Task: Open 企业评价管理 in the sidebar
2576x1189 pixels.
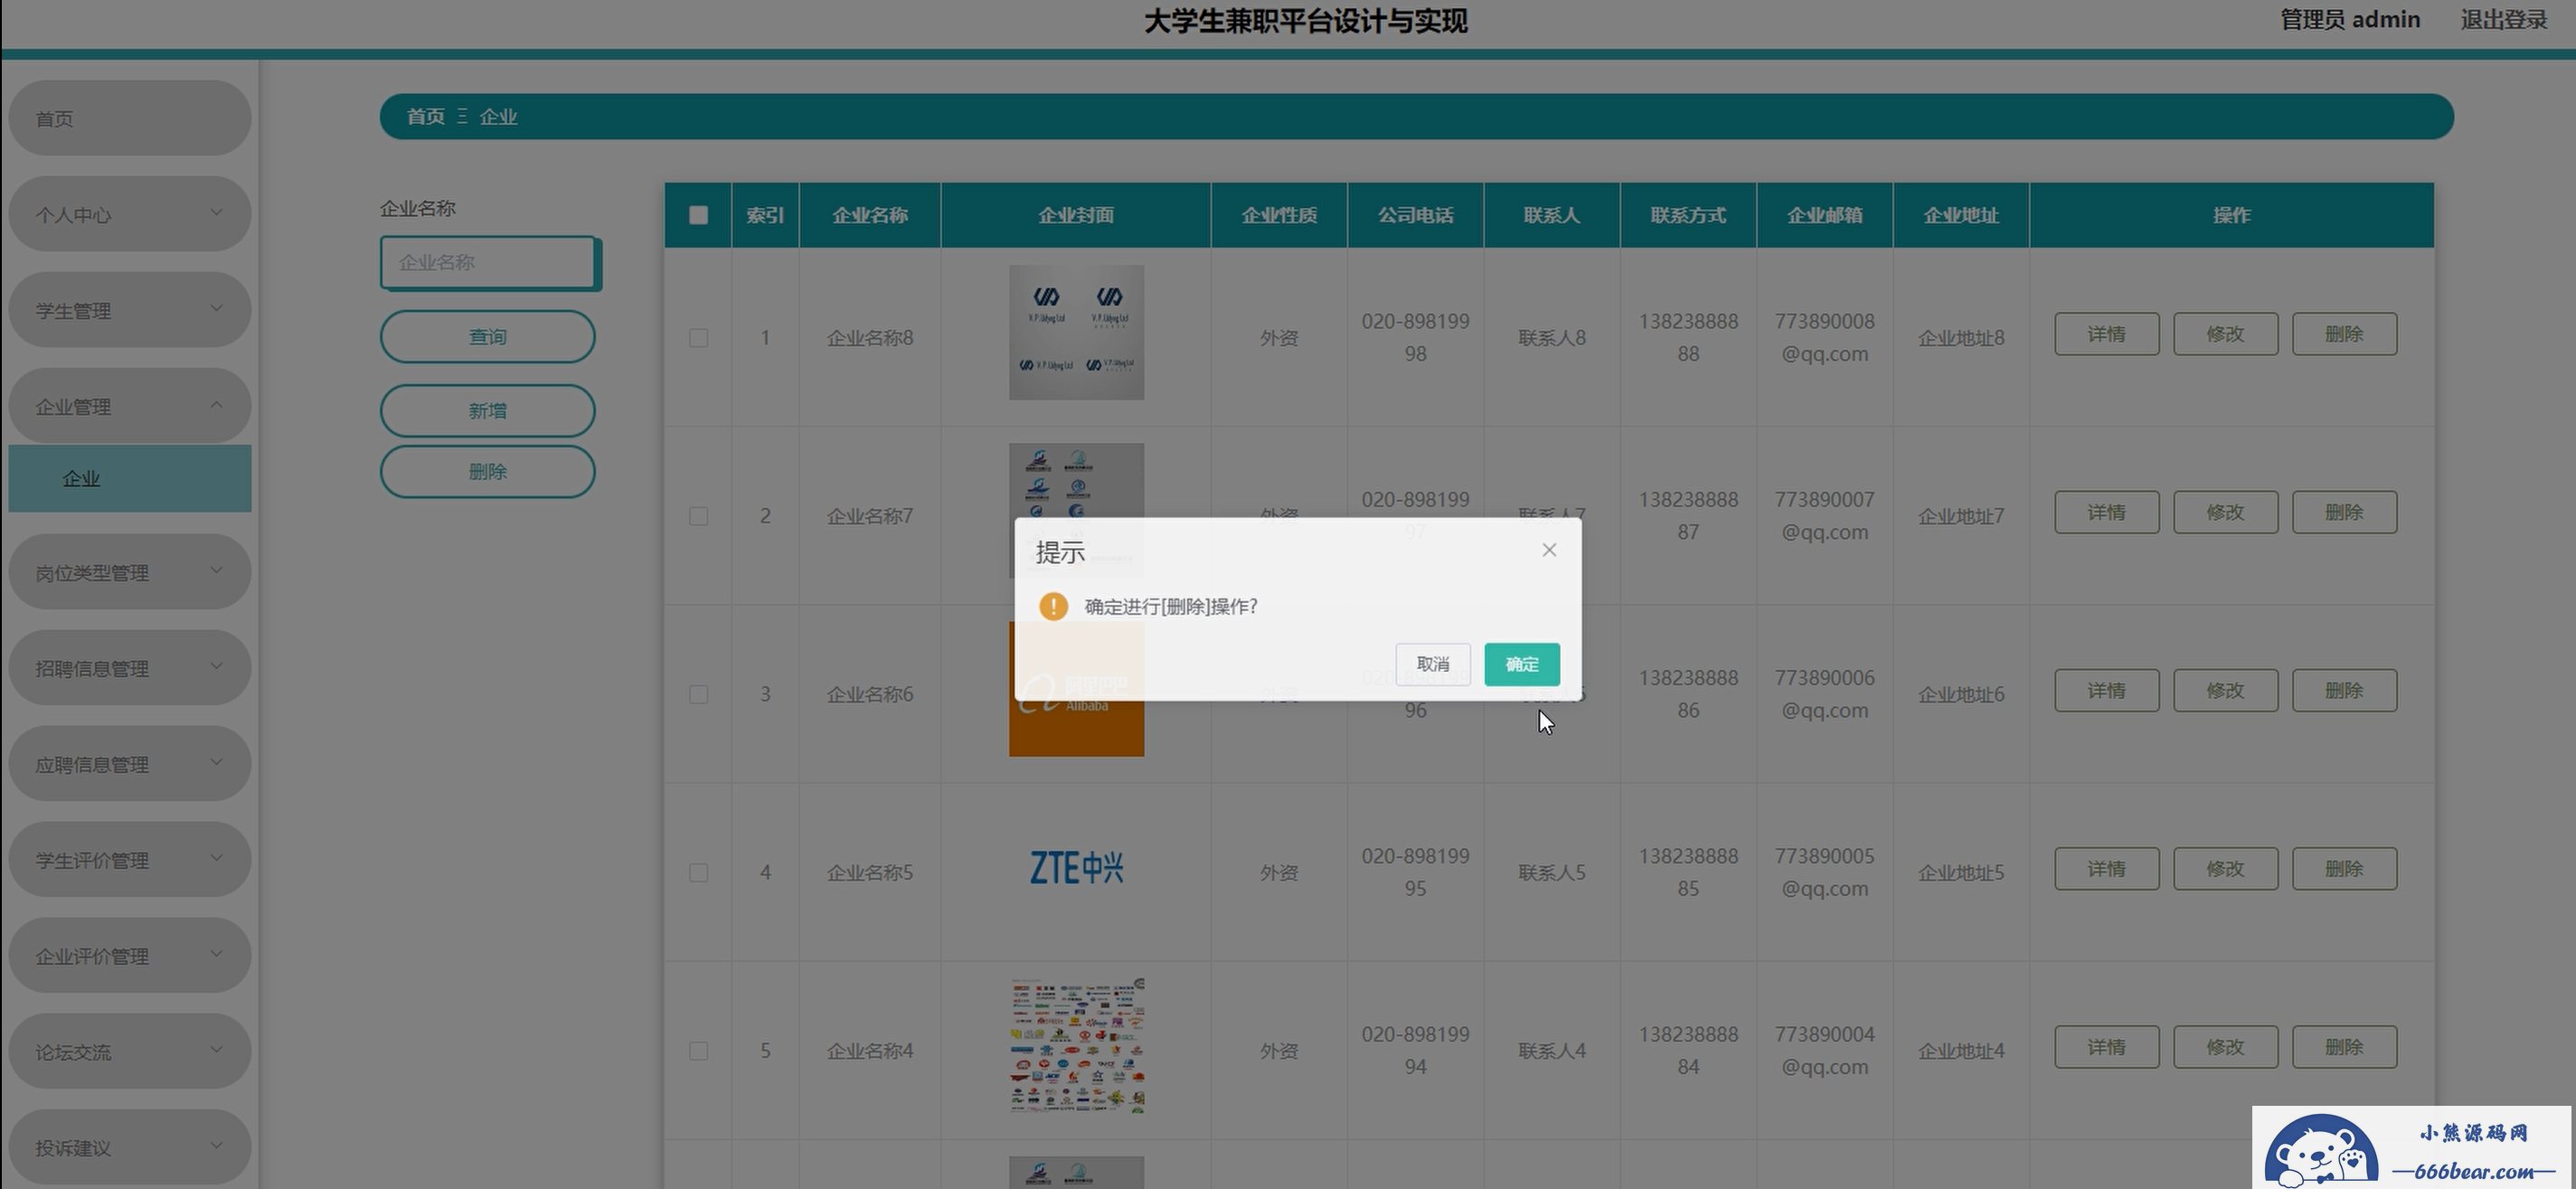Action: tap(130, 956)
